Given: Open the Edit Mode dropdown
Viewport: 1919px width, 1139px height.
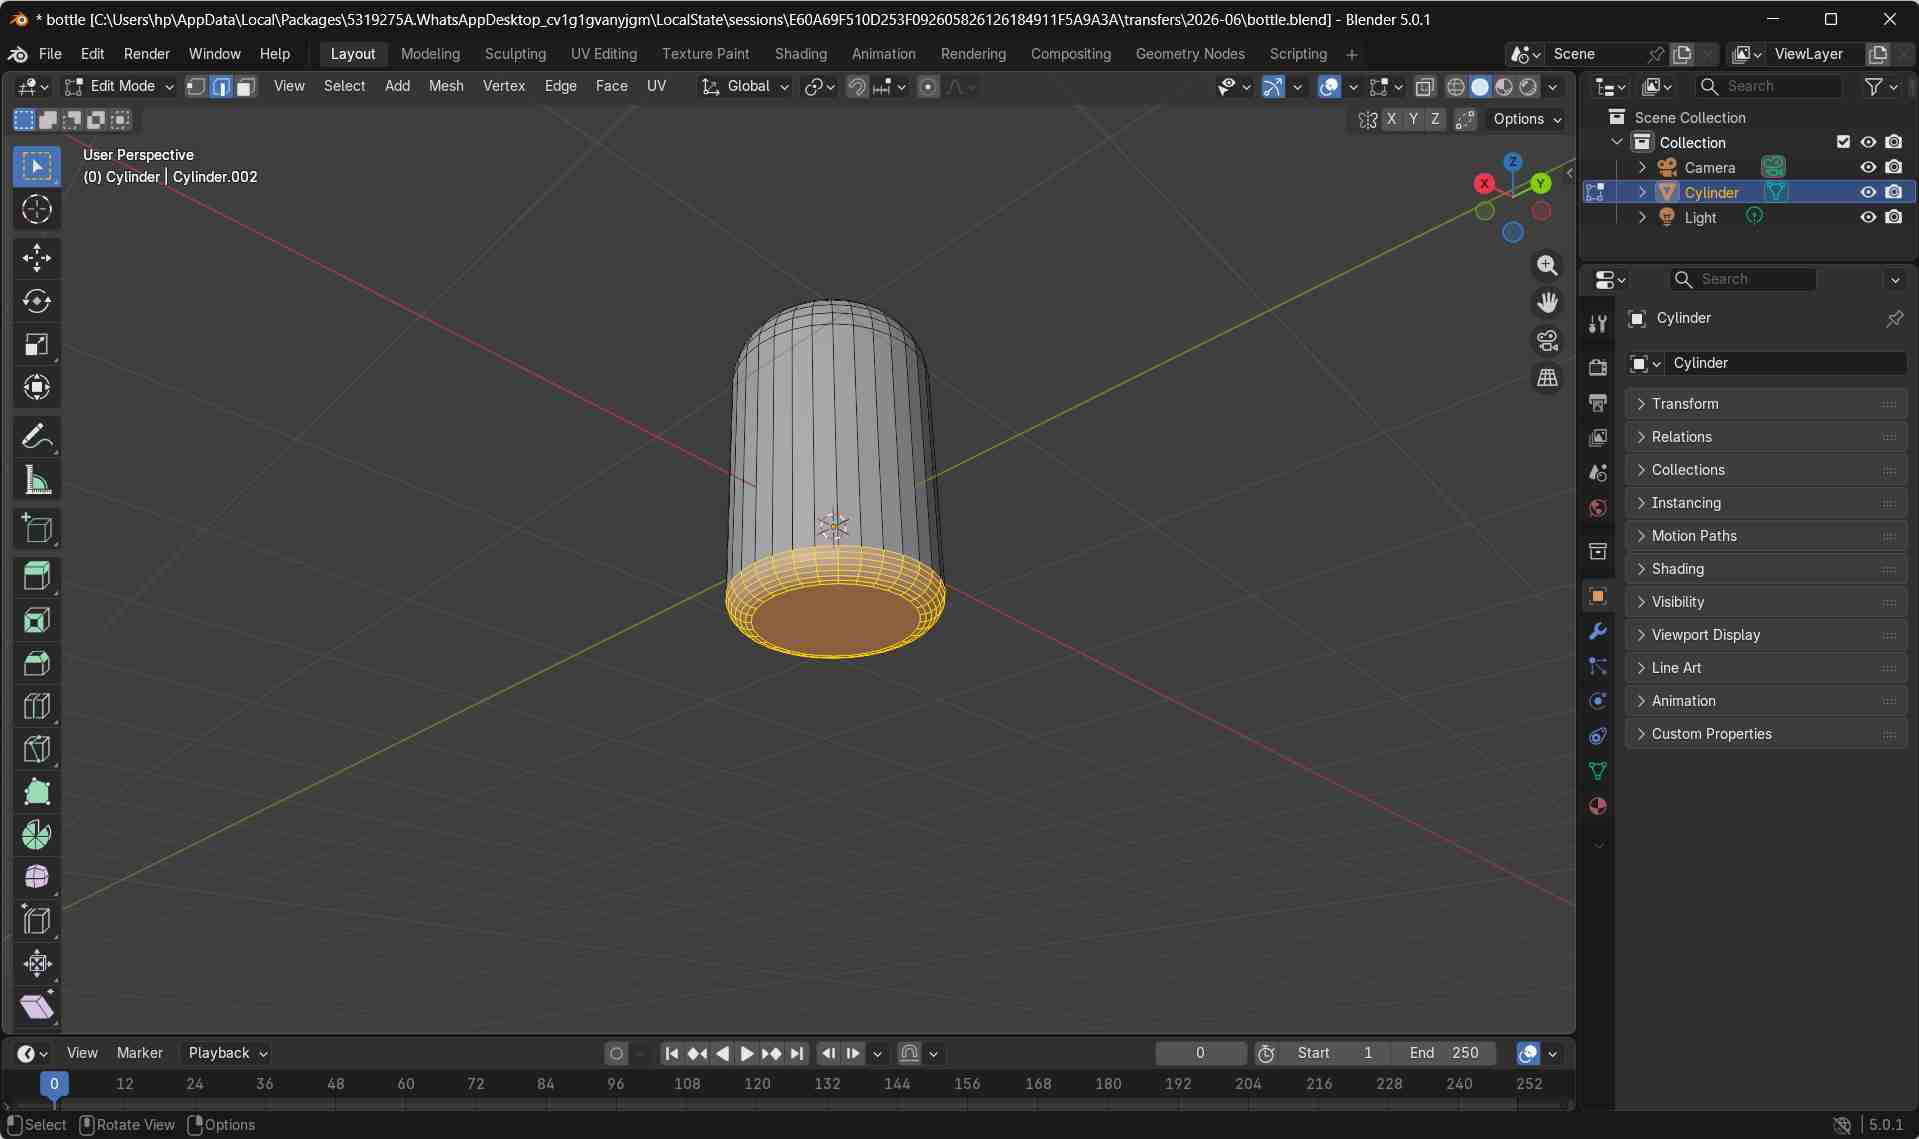Looking at the screenshot, I should click(120, 87).
